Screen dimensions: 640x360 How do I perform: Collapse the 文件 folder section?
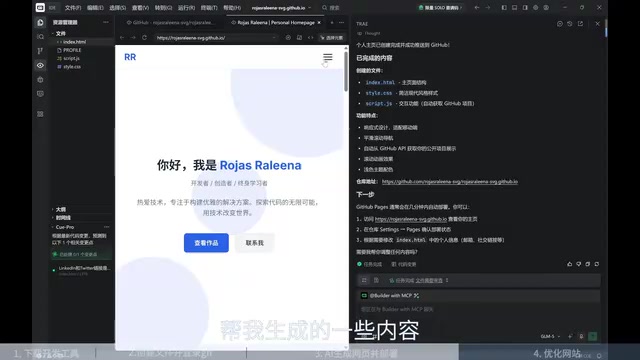coord(60,33)
